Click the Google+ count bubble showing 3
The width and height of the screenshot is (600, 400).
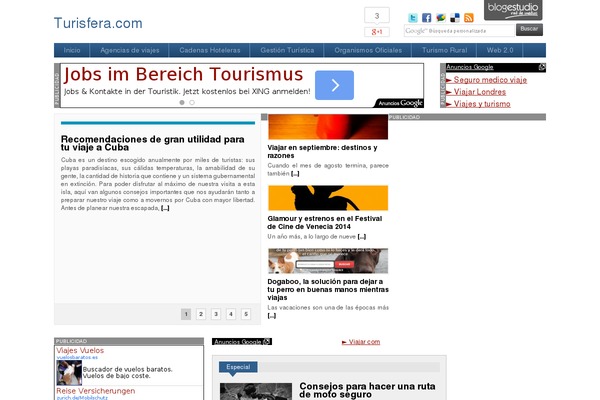coord(377,16)
